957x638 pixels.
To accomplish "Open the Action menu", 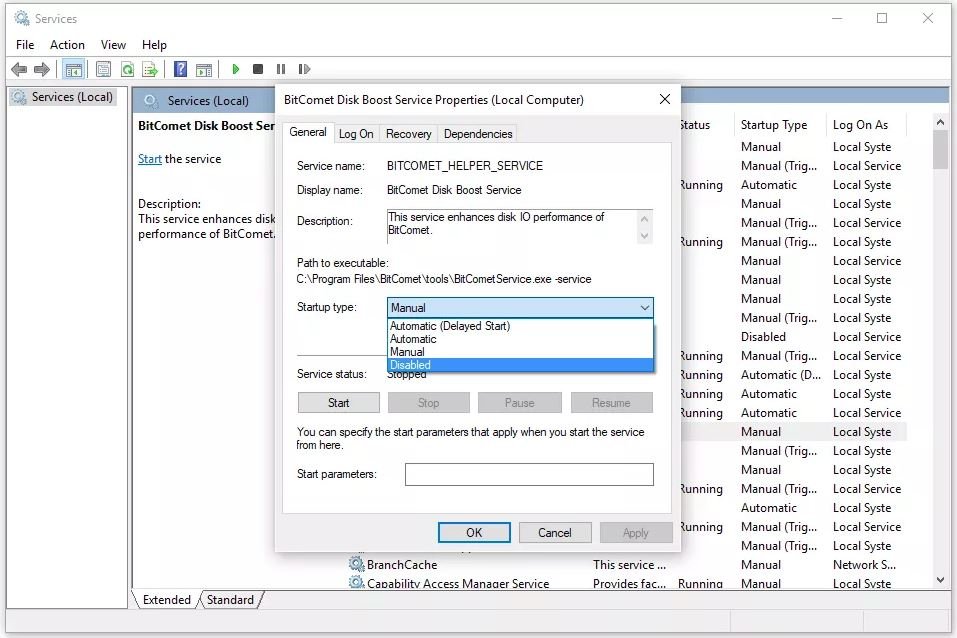I will 67,45.
